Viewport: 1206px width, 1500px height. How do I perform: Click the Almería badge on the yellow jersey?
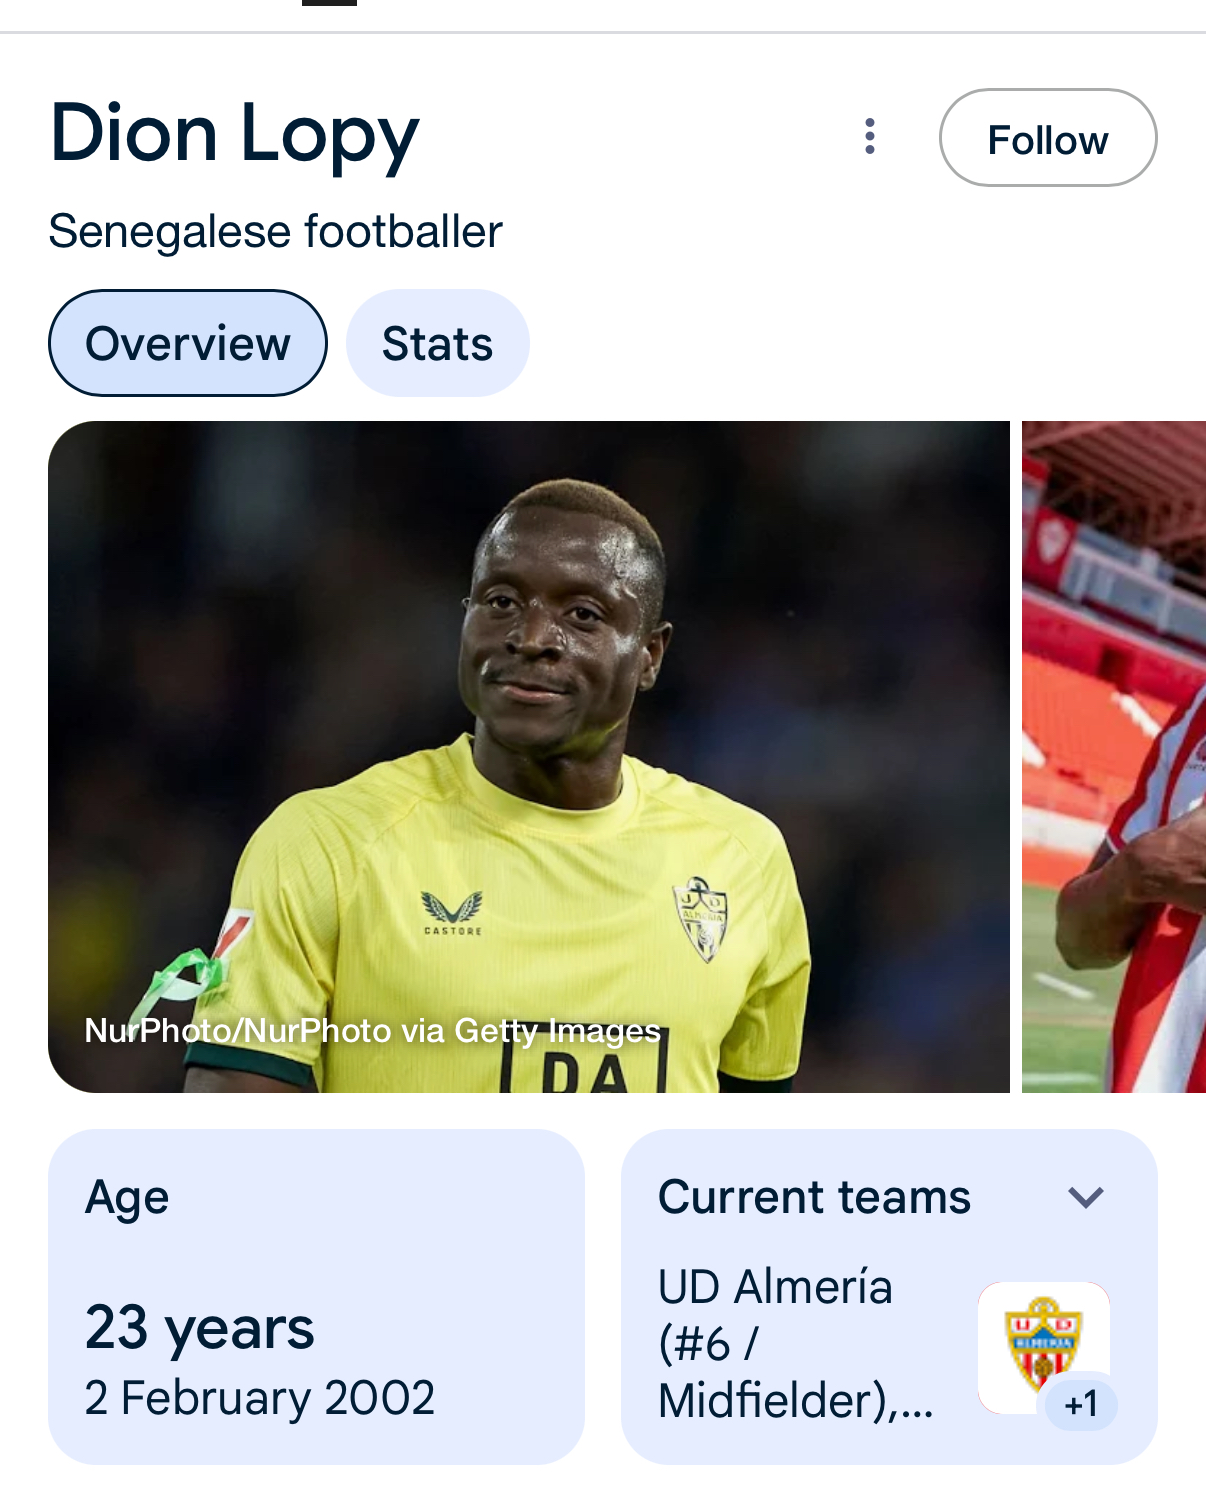point(701,918)
